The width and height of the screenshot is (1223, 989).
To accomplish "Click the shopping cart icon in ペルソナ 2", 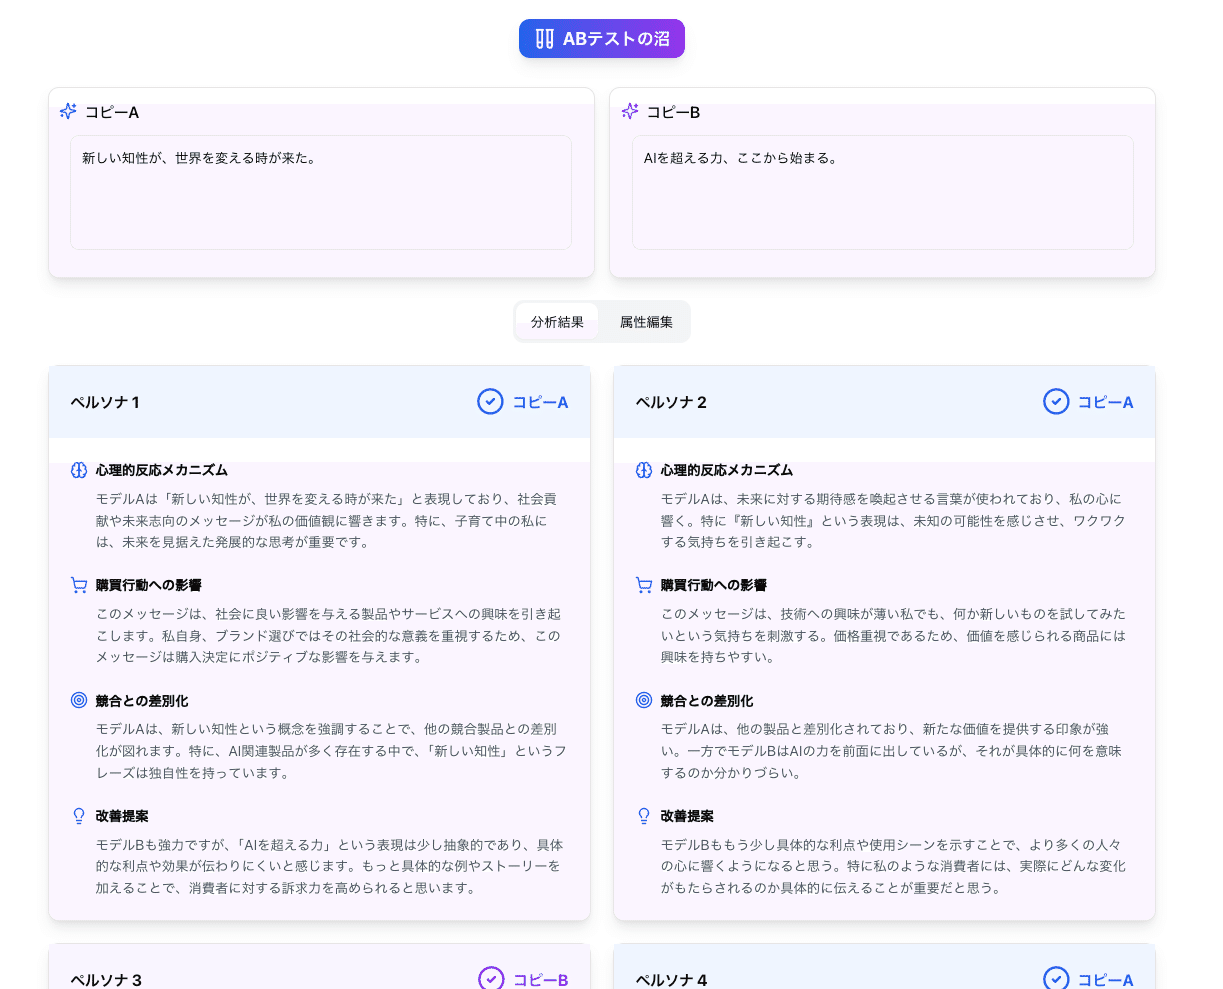I will point(644,585).
